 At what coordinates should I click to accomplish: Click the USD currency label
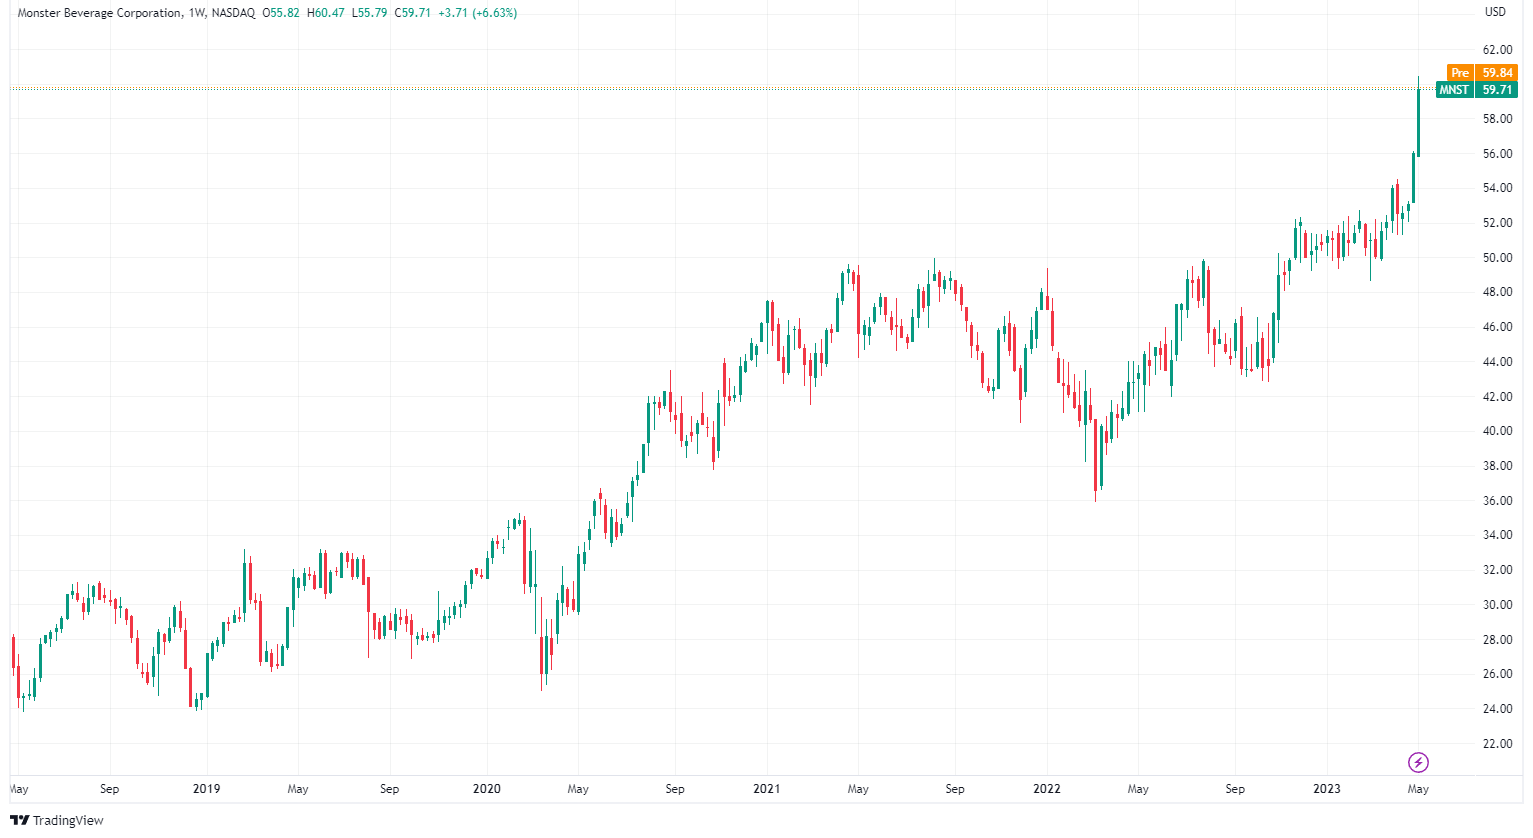(x=1495, y=12)
